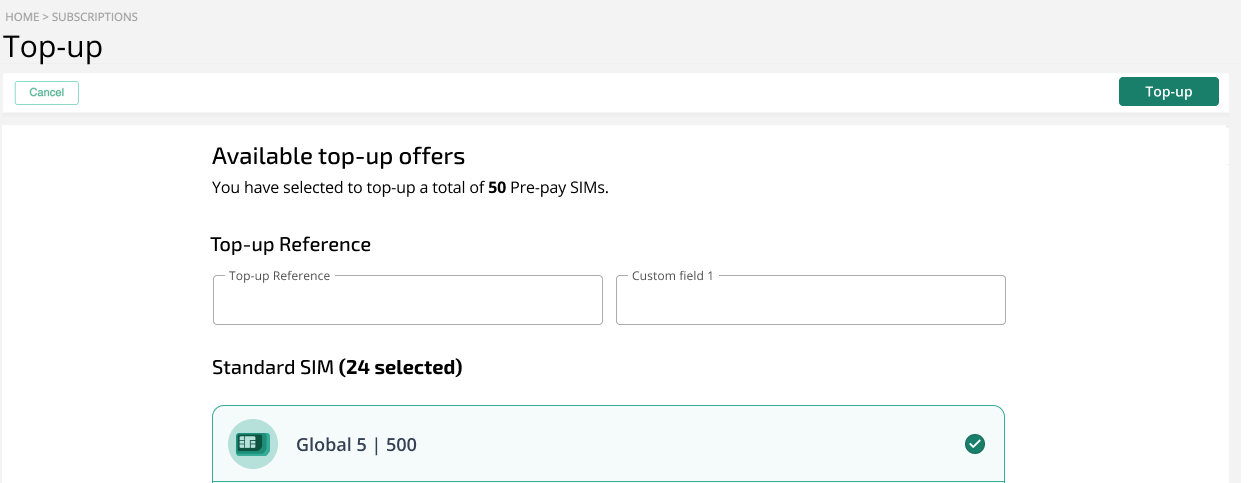Go to HOME in the breadcrumb
The height and width of the screenshot is (483, 1247).
pos(21,17)
